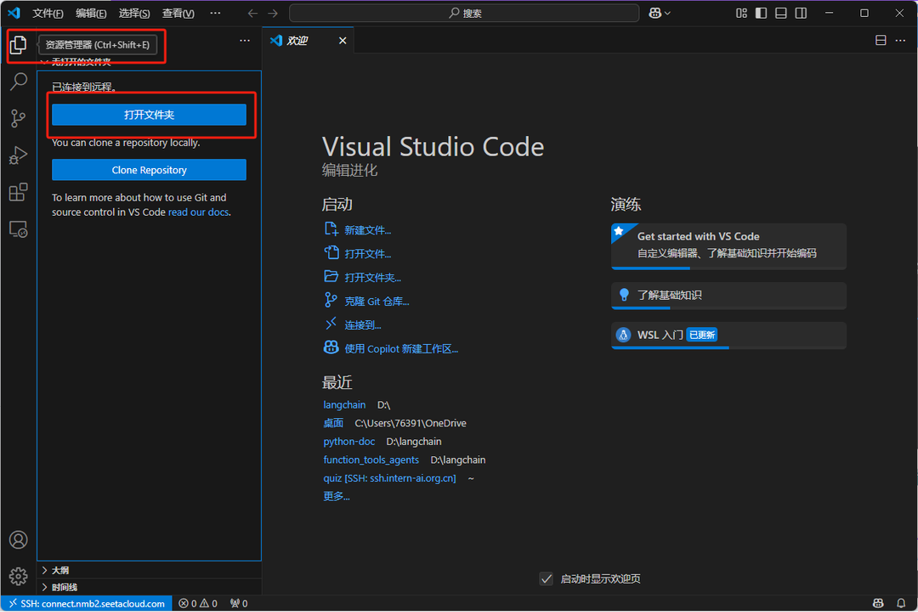Open the 选择(S) menu

[134, 13]
